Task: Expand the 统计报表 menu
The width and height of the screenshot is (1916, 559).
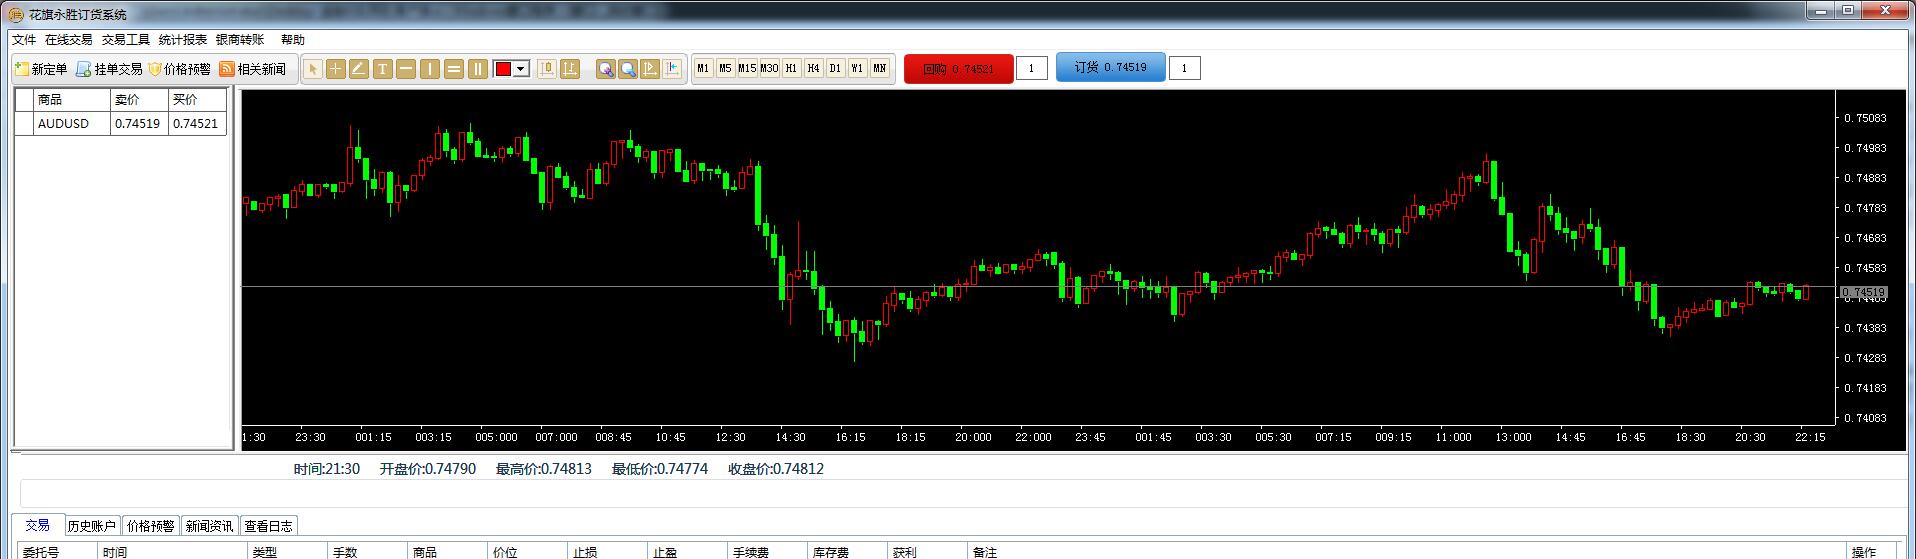Action: pos(183,40)
